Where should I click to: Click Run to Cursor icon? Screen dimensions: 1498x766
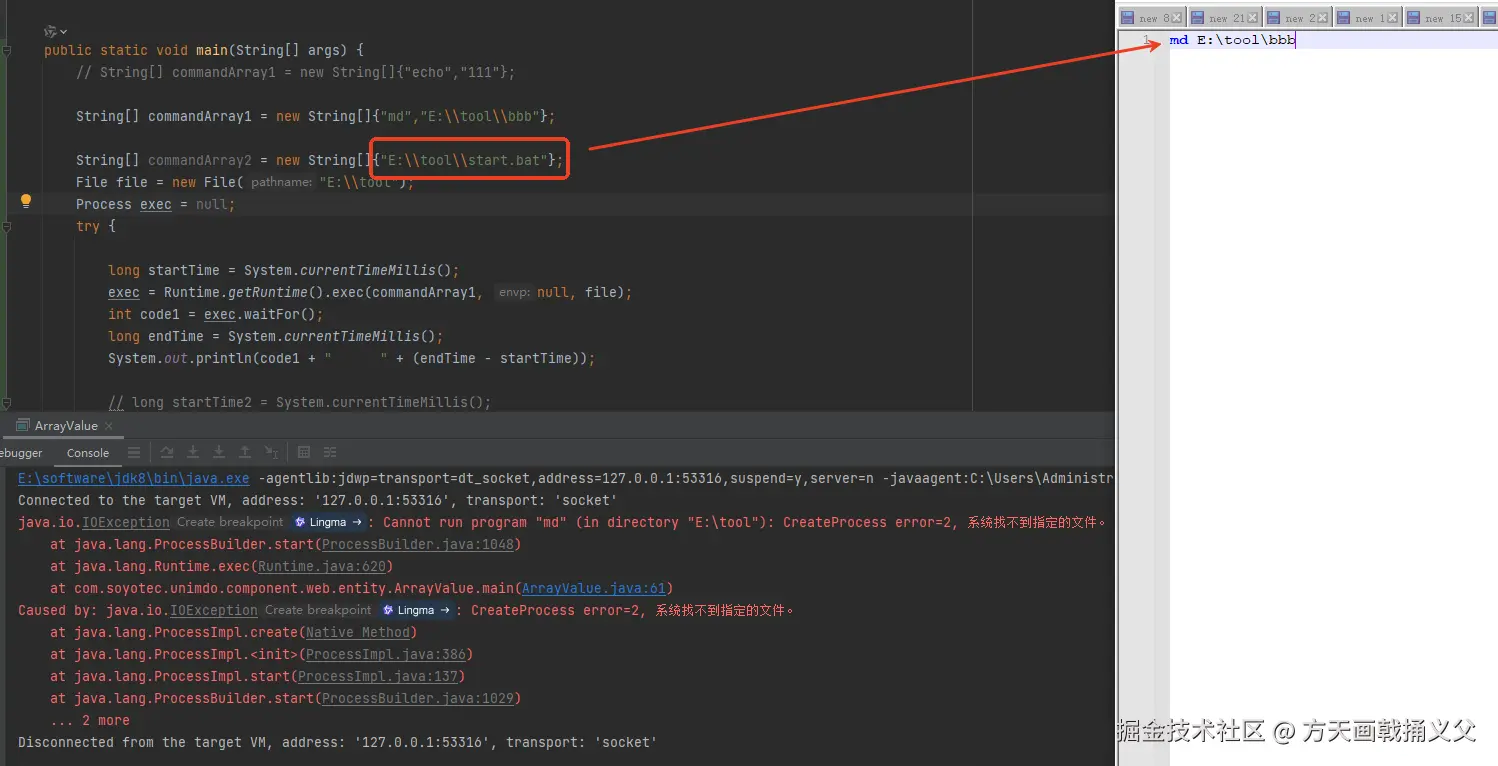tap(271, 452)
